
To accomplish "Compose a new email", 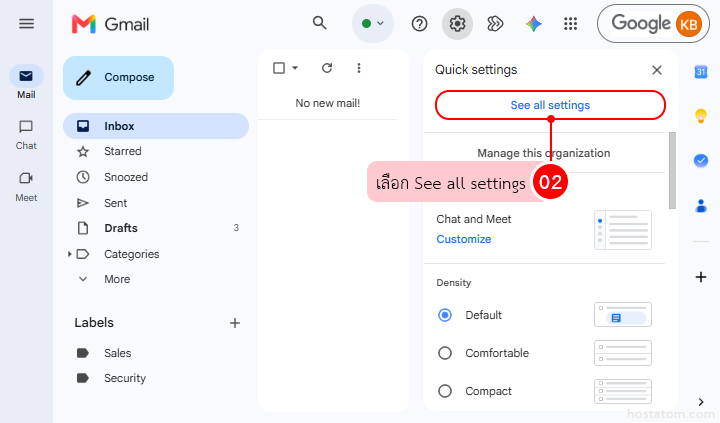I will [x=118, y=78].
